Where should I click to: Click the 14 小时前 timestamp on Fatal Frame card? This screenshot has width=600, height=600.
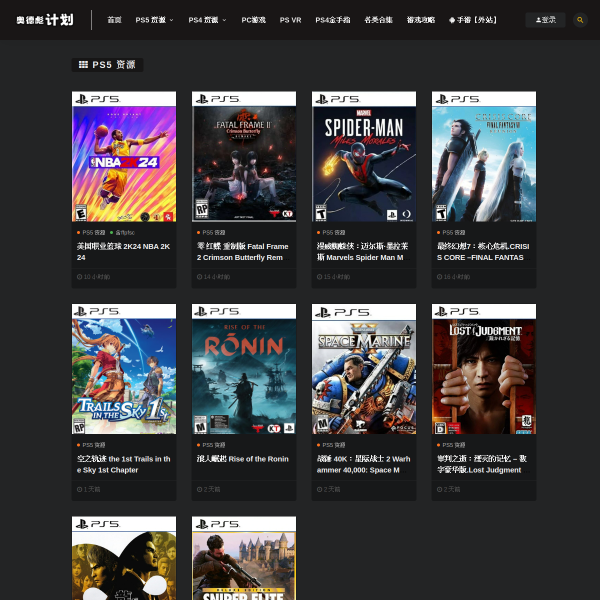click(214, 277)
